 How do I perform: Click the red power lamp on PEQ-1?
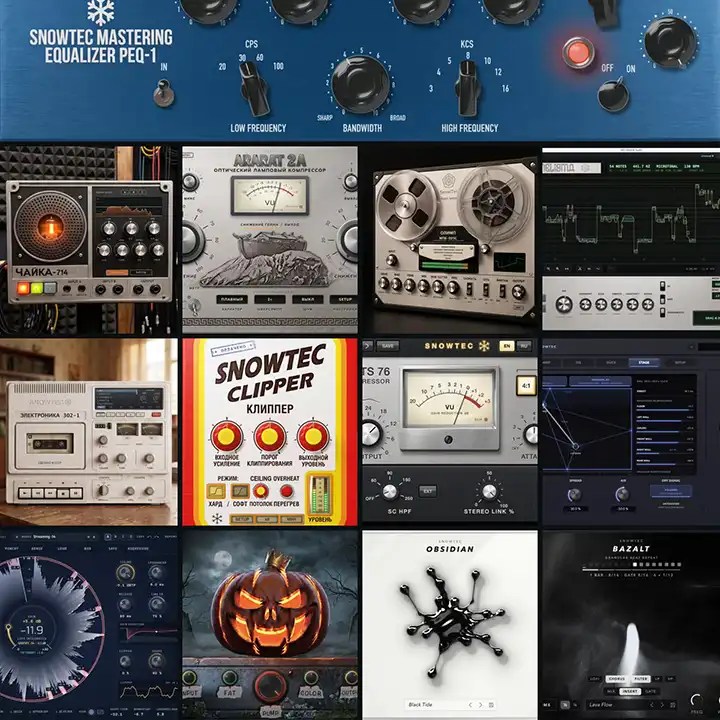click(578, 52)
